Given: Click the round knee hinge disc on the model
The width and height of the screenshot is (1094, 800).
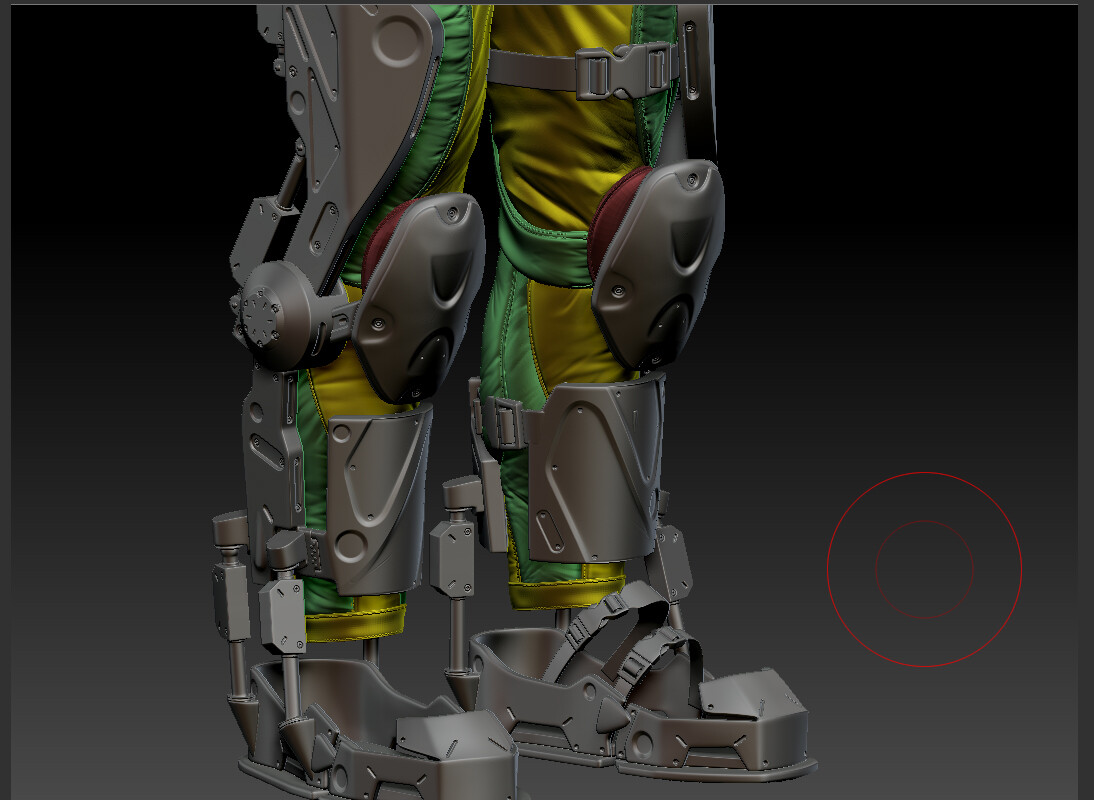Looking at the screenshot, I should click(x=275, y=315).
